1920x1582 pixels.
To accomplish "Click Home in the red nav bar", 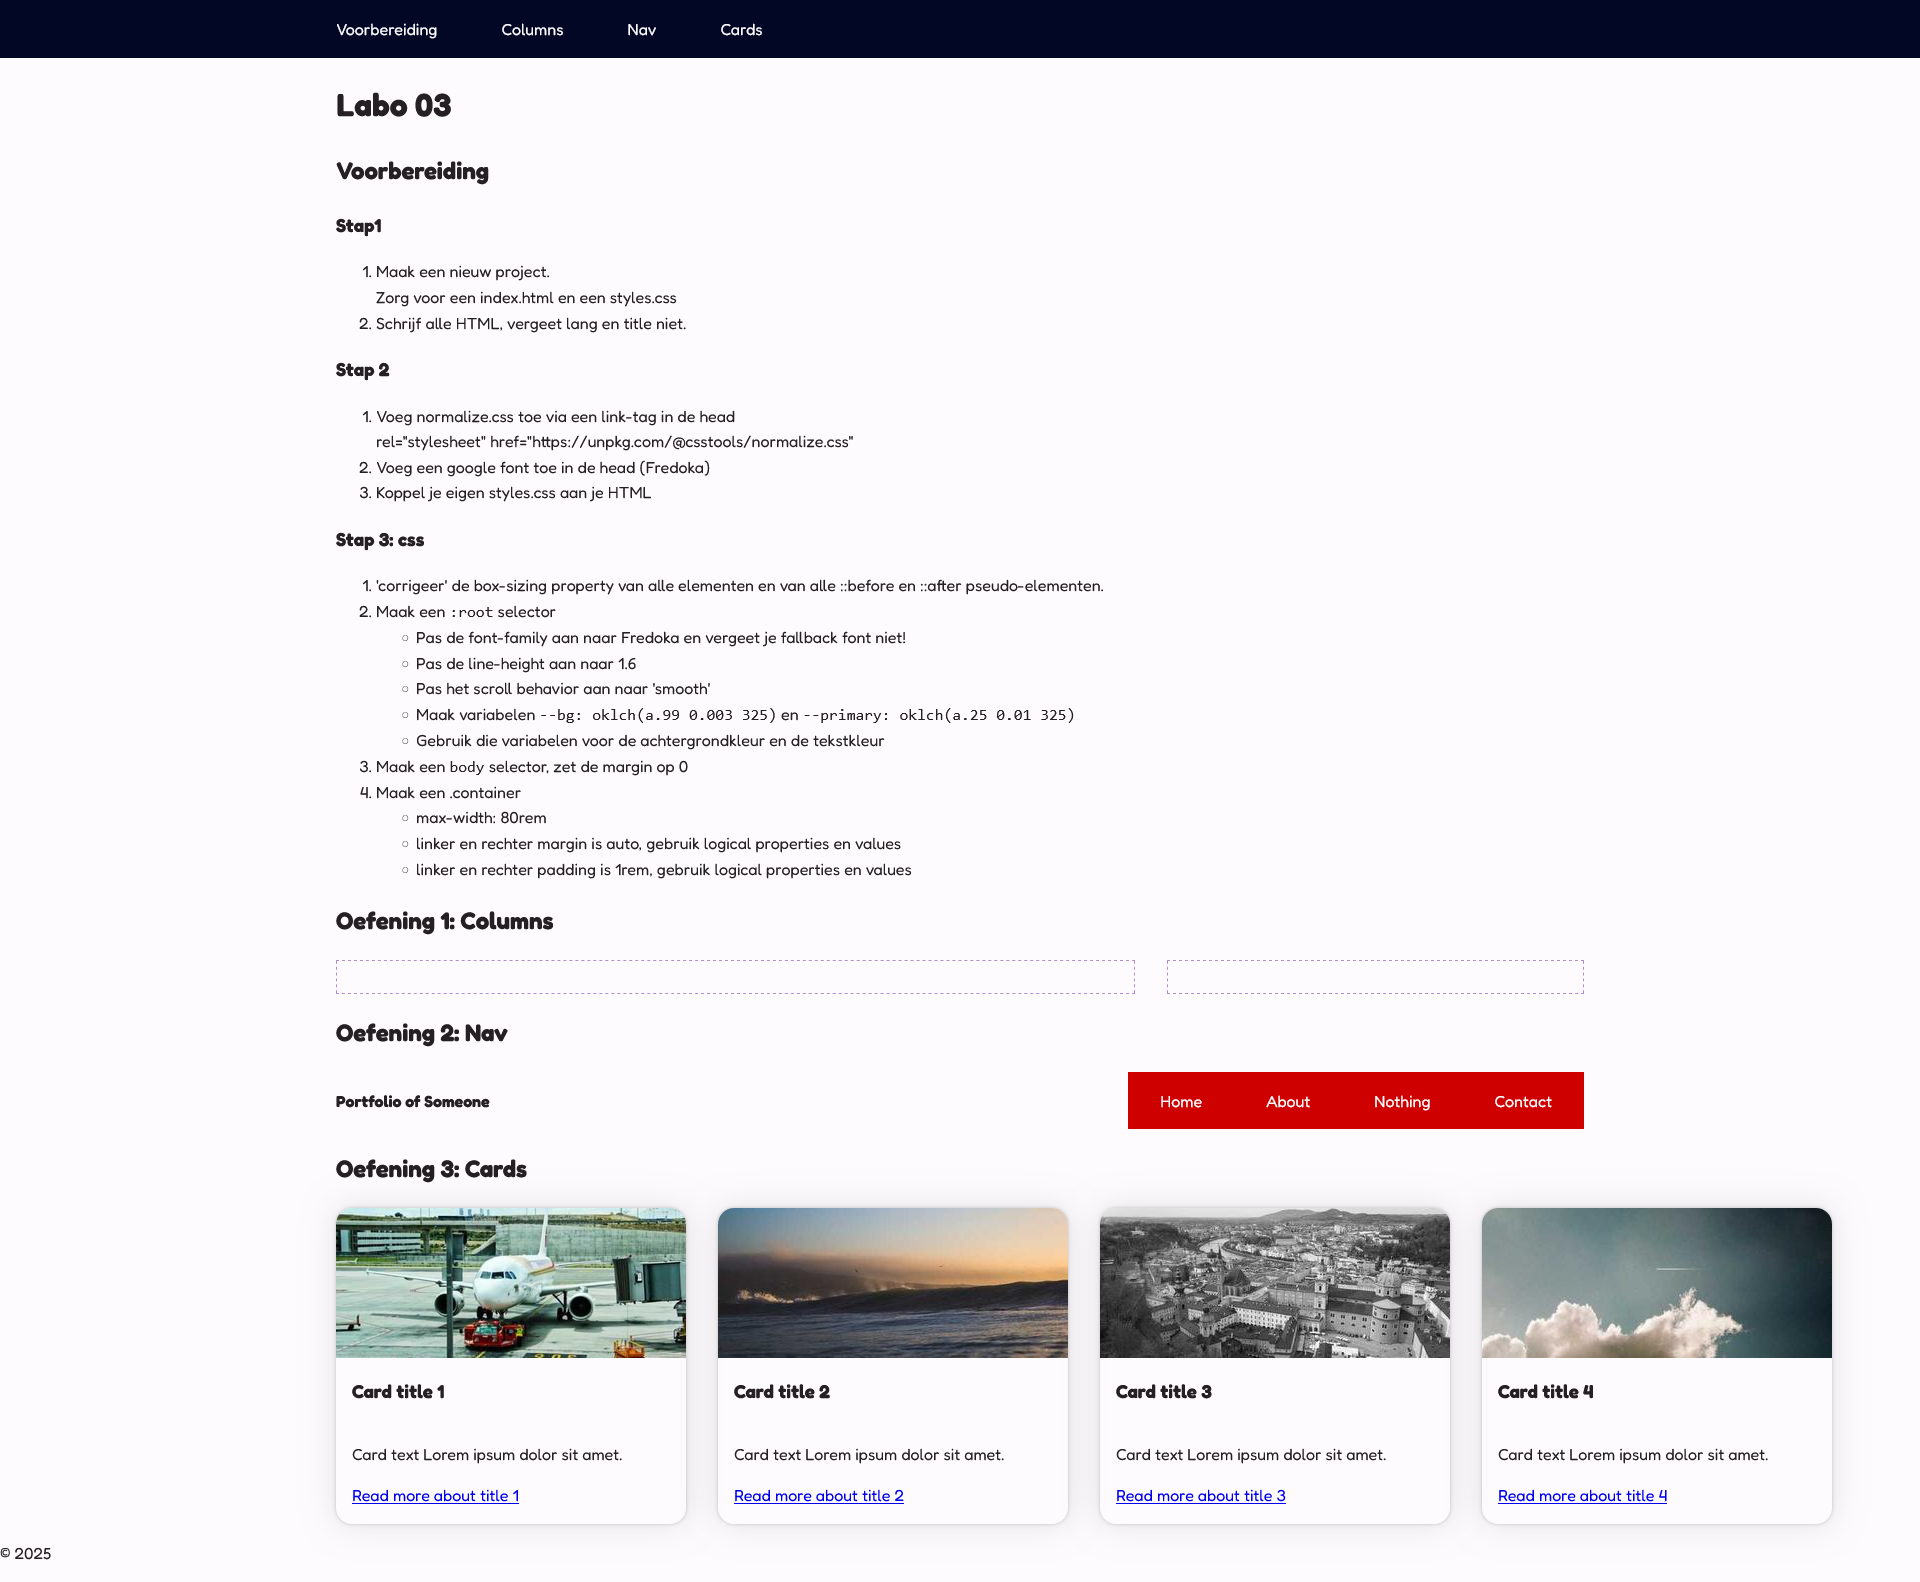I will [x=1180, y=1101].
